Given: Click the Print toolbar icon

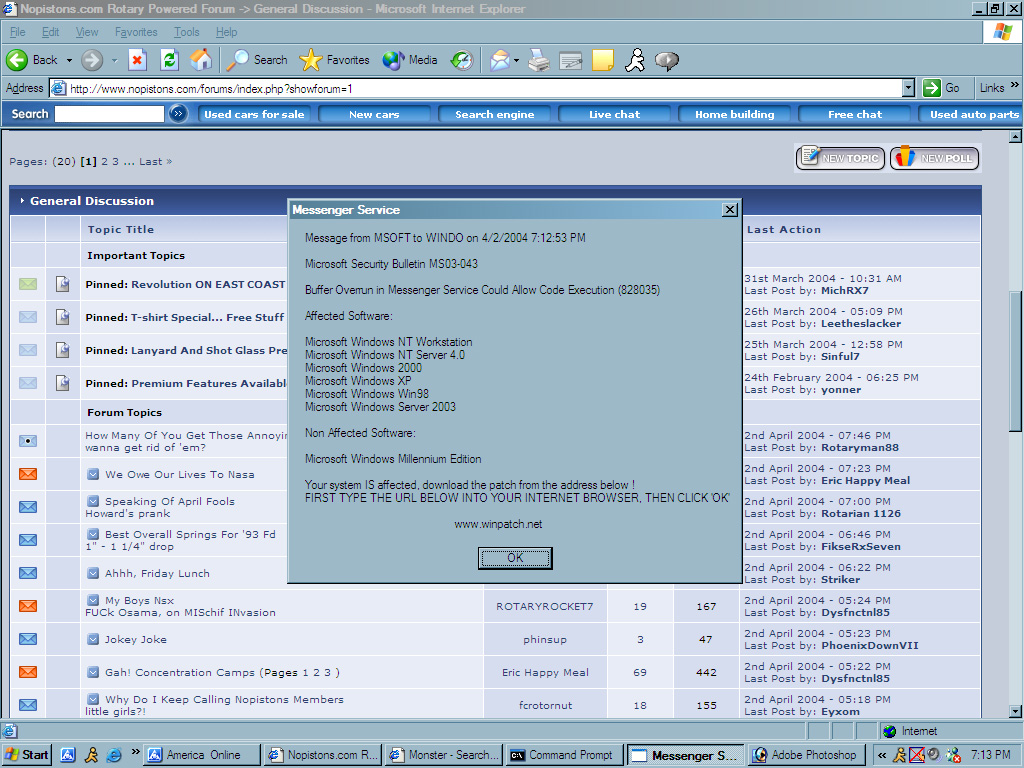Looking at the screenshot, I should 539,60.
